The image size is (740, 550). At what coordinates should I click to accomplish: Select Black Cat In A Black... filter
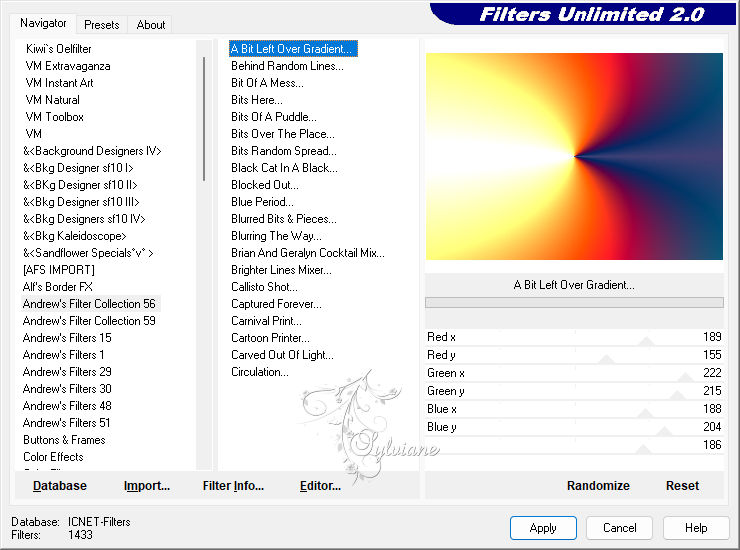[284, 168]
